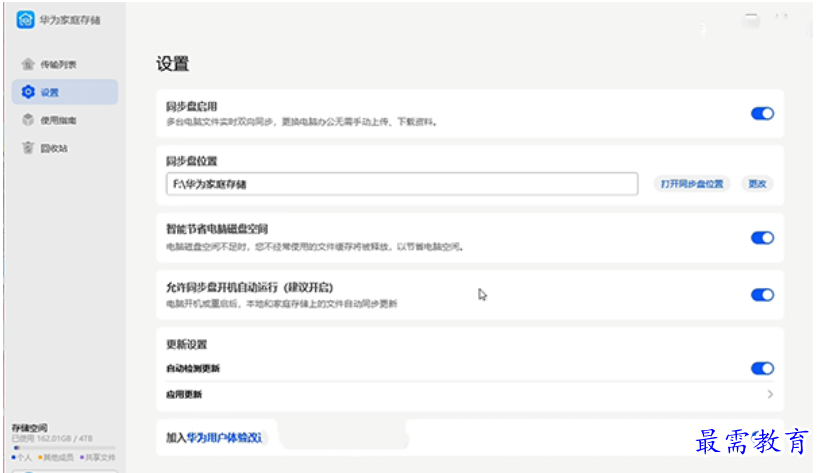Click the 同步盘启用 heading text
This screenshot has width=817, height=473.
click(191, 106)
